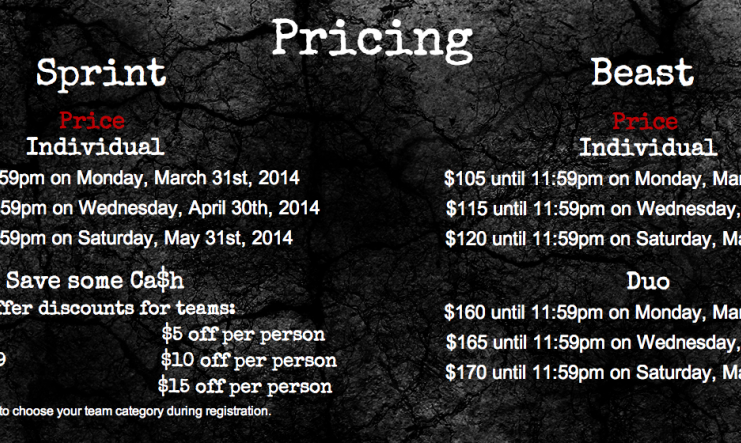The width and height of the screenshot is (741, 443).
Task: Select the Beast column heading
Action: (x=643, y=72)
